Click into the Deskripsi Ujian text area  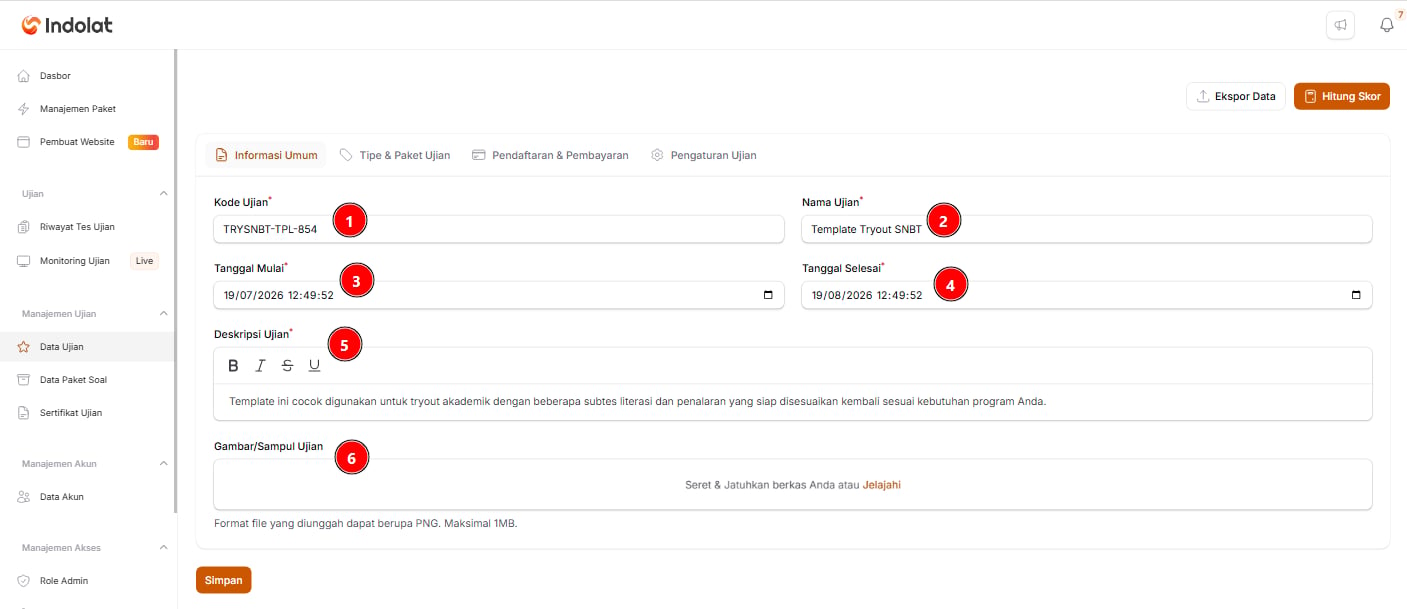coord(793,401)
